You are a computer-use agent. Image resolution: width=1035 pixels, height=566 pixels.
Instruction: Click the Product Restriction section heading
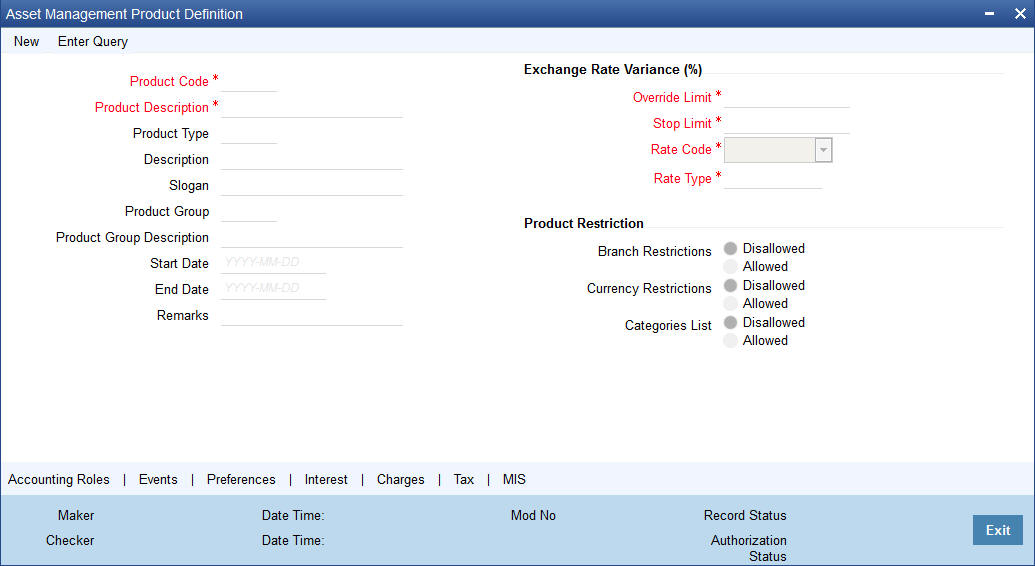click(x=584, y=223)
